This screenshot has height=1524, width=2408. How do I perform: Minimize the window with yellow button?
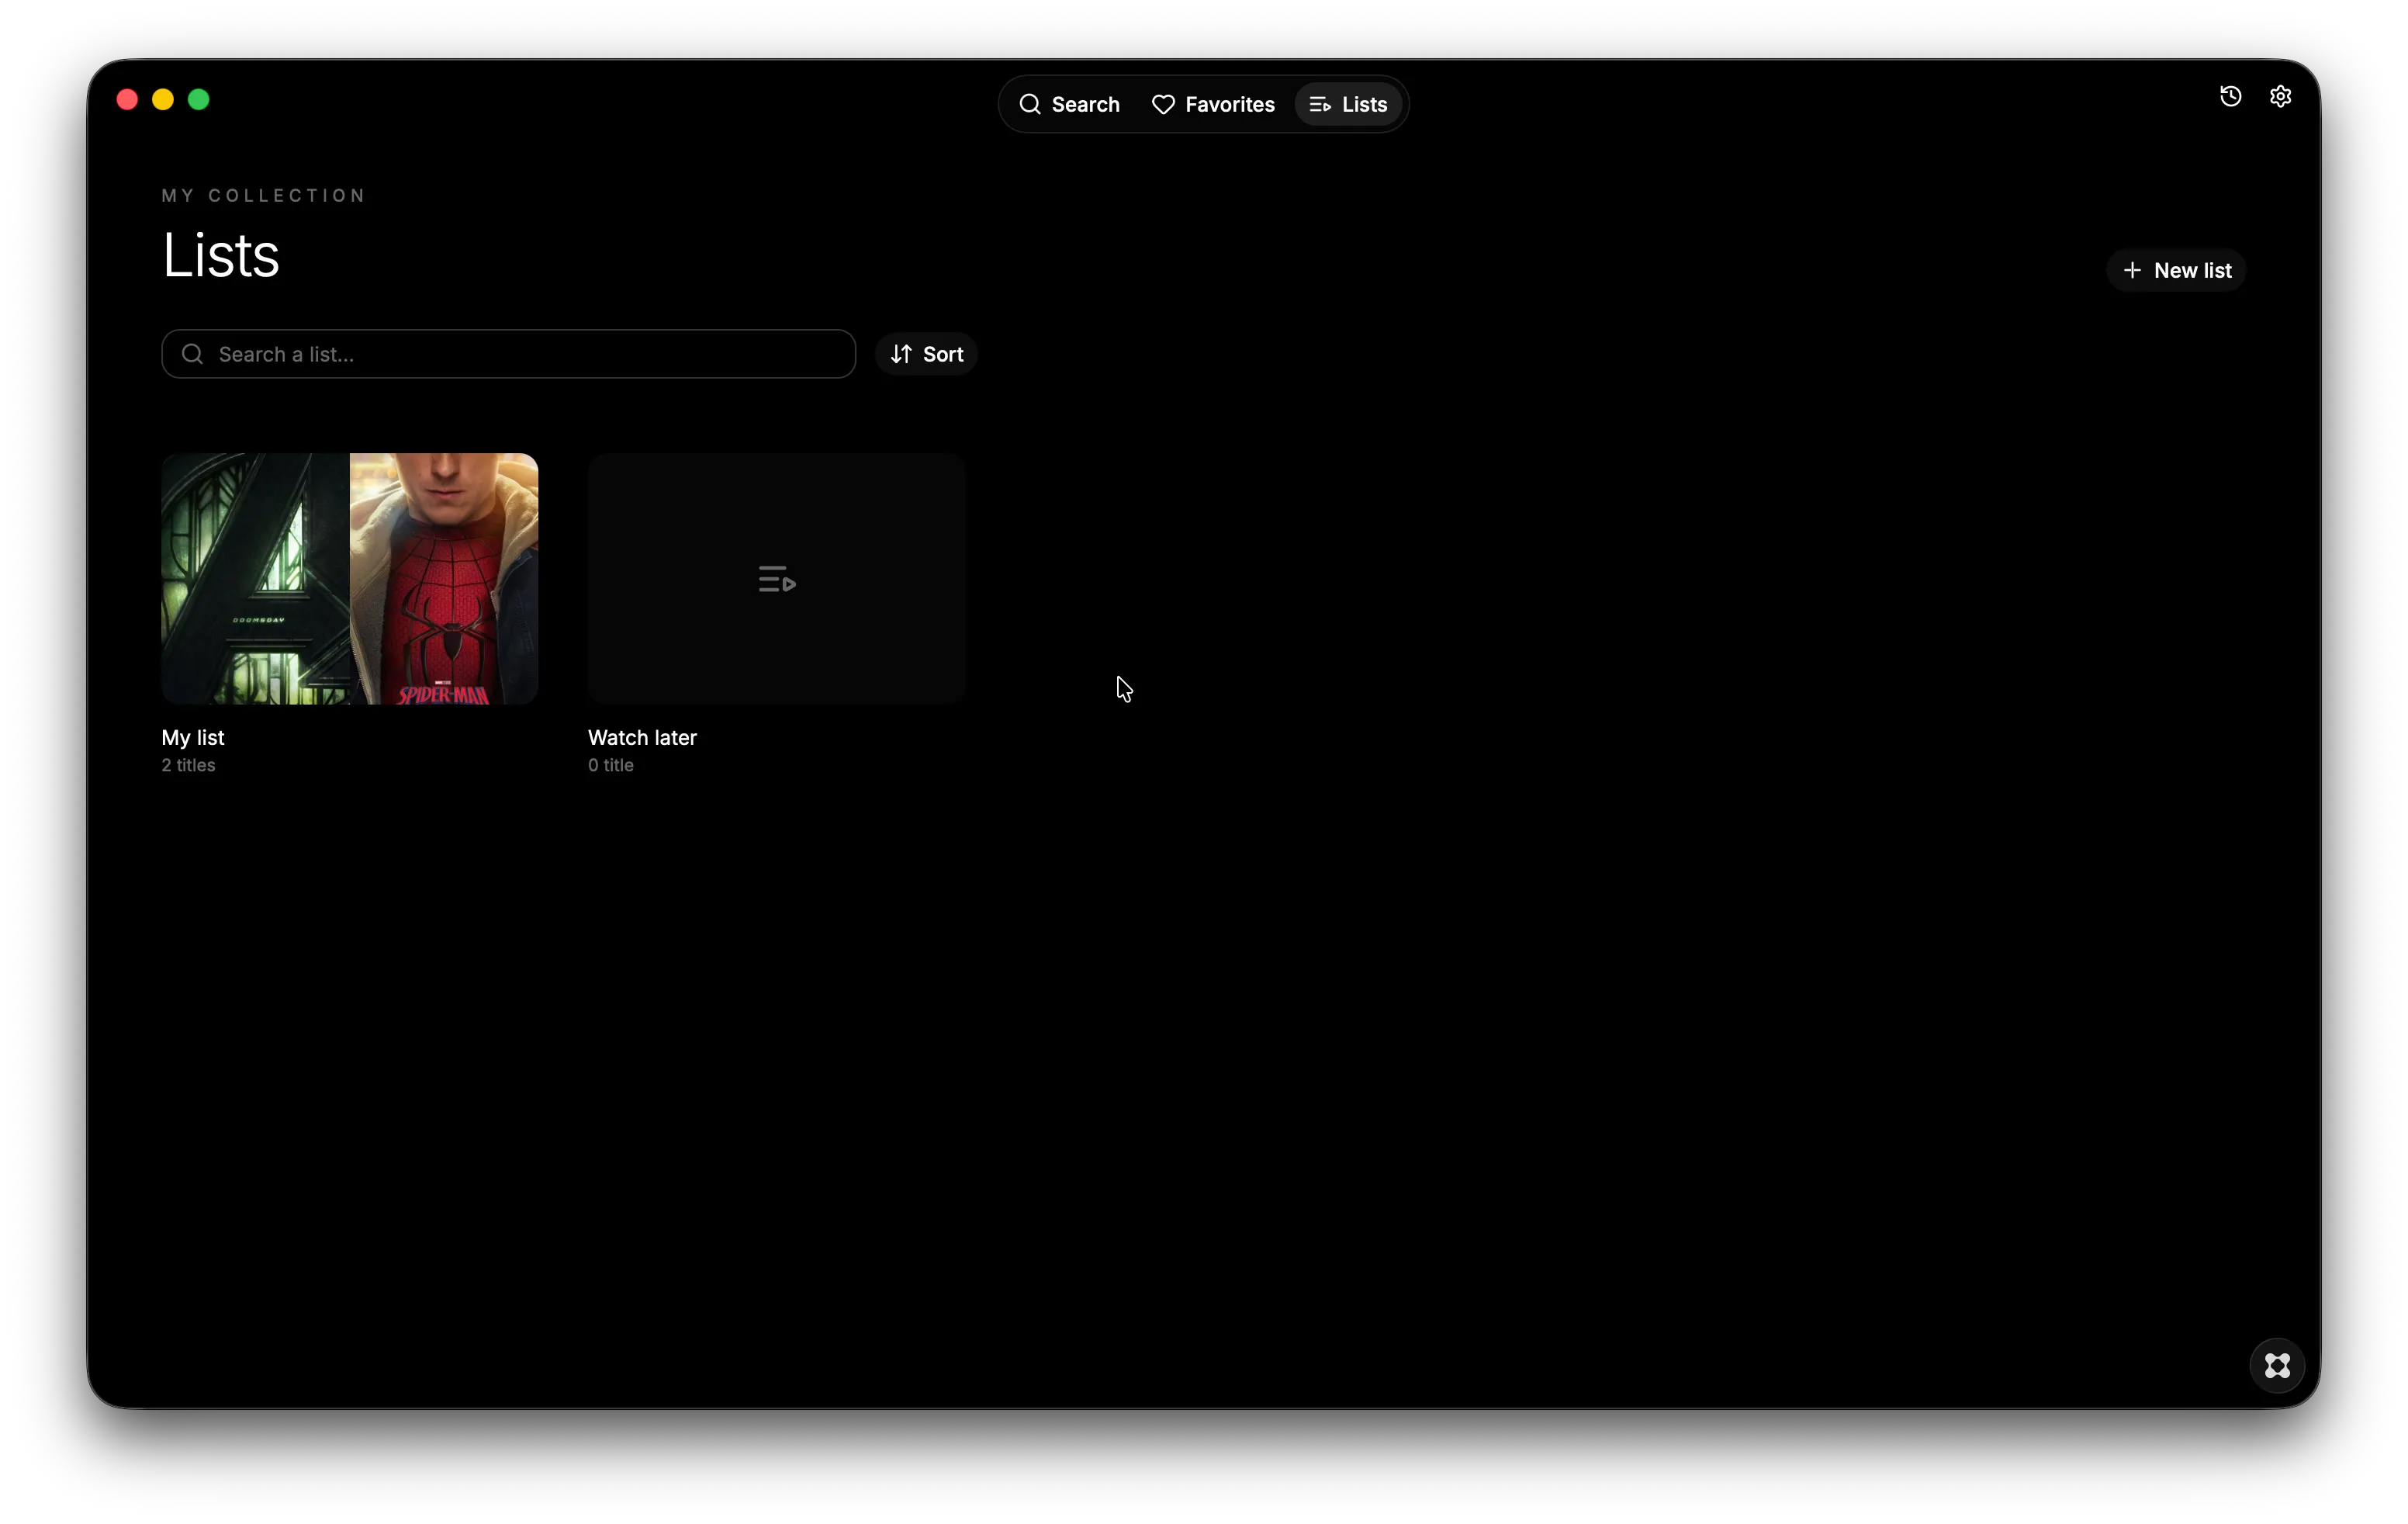coord(163,99)
